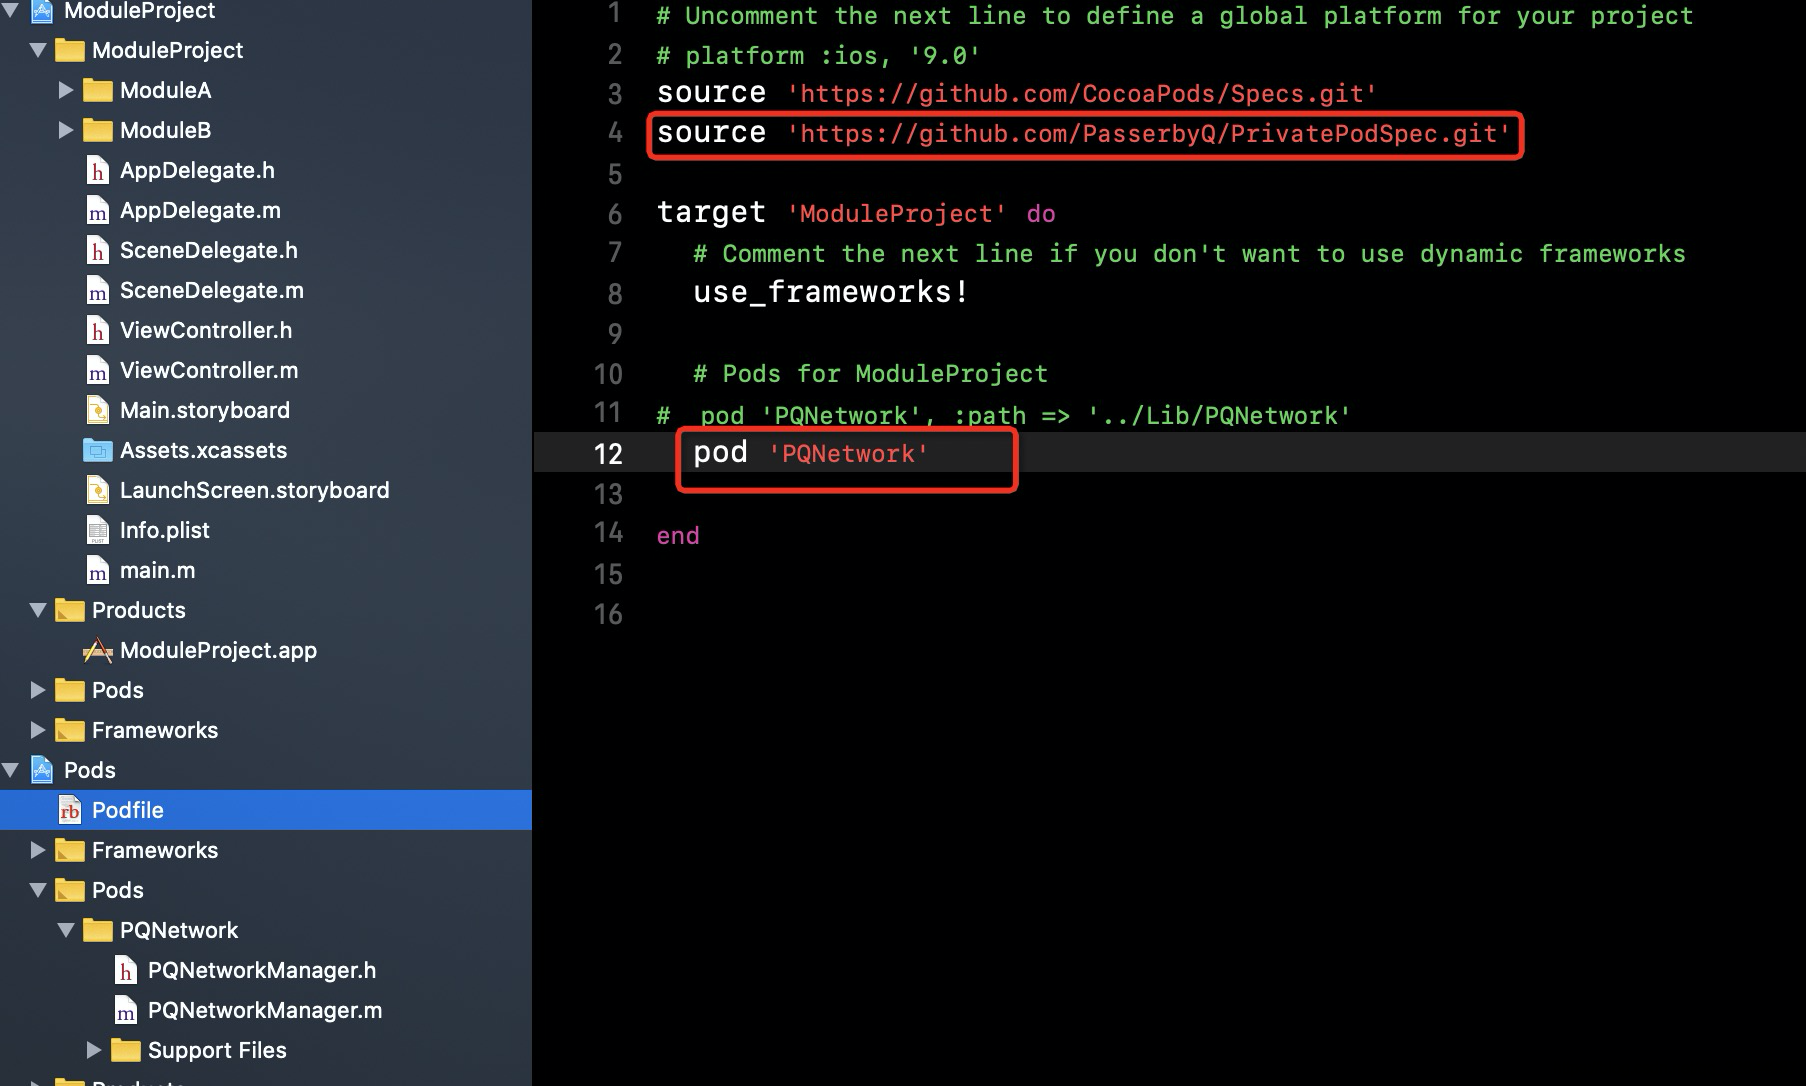Click the Support Files folder icon

(x=125, y=1050)
